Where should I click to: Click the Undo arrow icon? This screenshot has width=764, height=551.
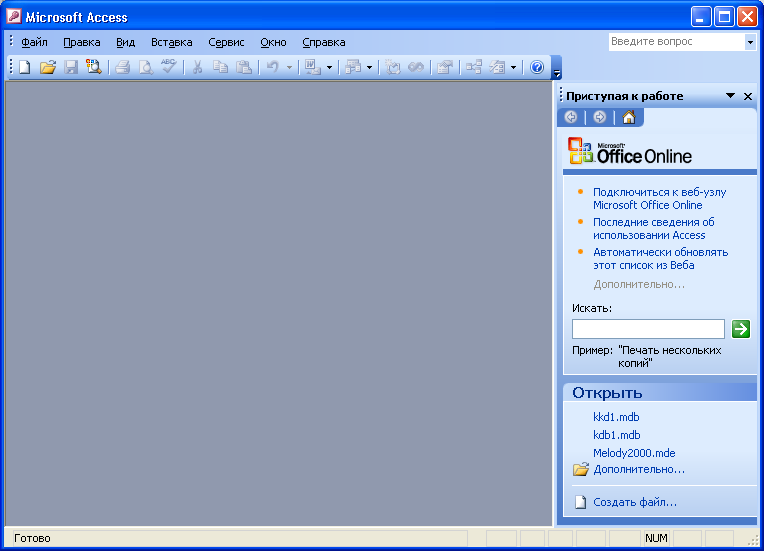point(273,67)
